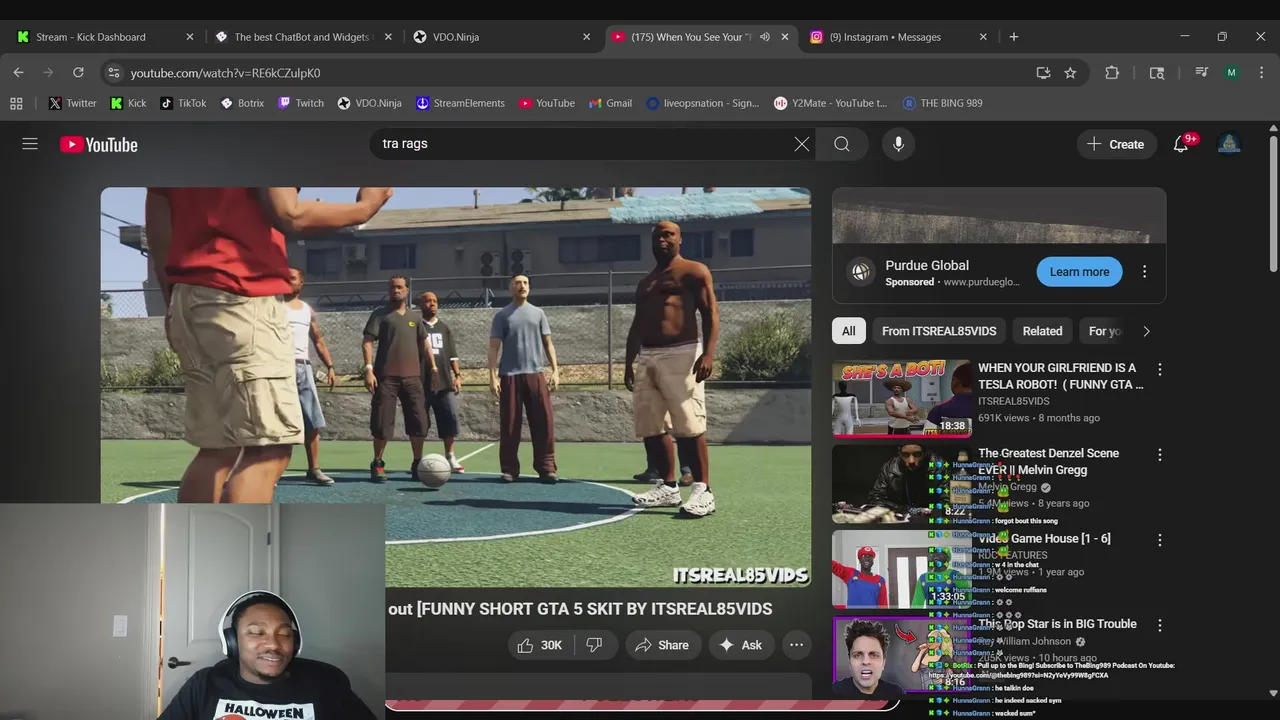Select the From ITSREAL85VIDS filter chip
The image size is (1280, 720).
click(x=939, y=331)
